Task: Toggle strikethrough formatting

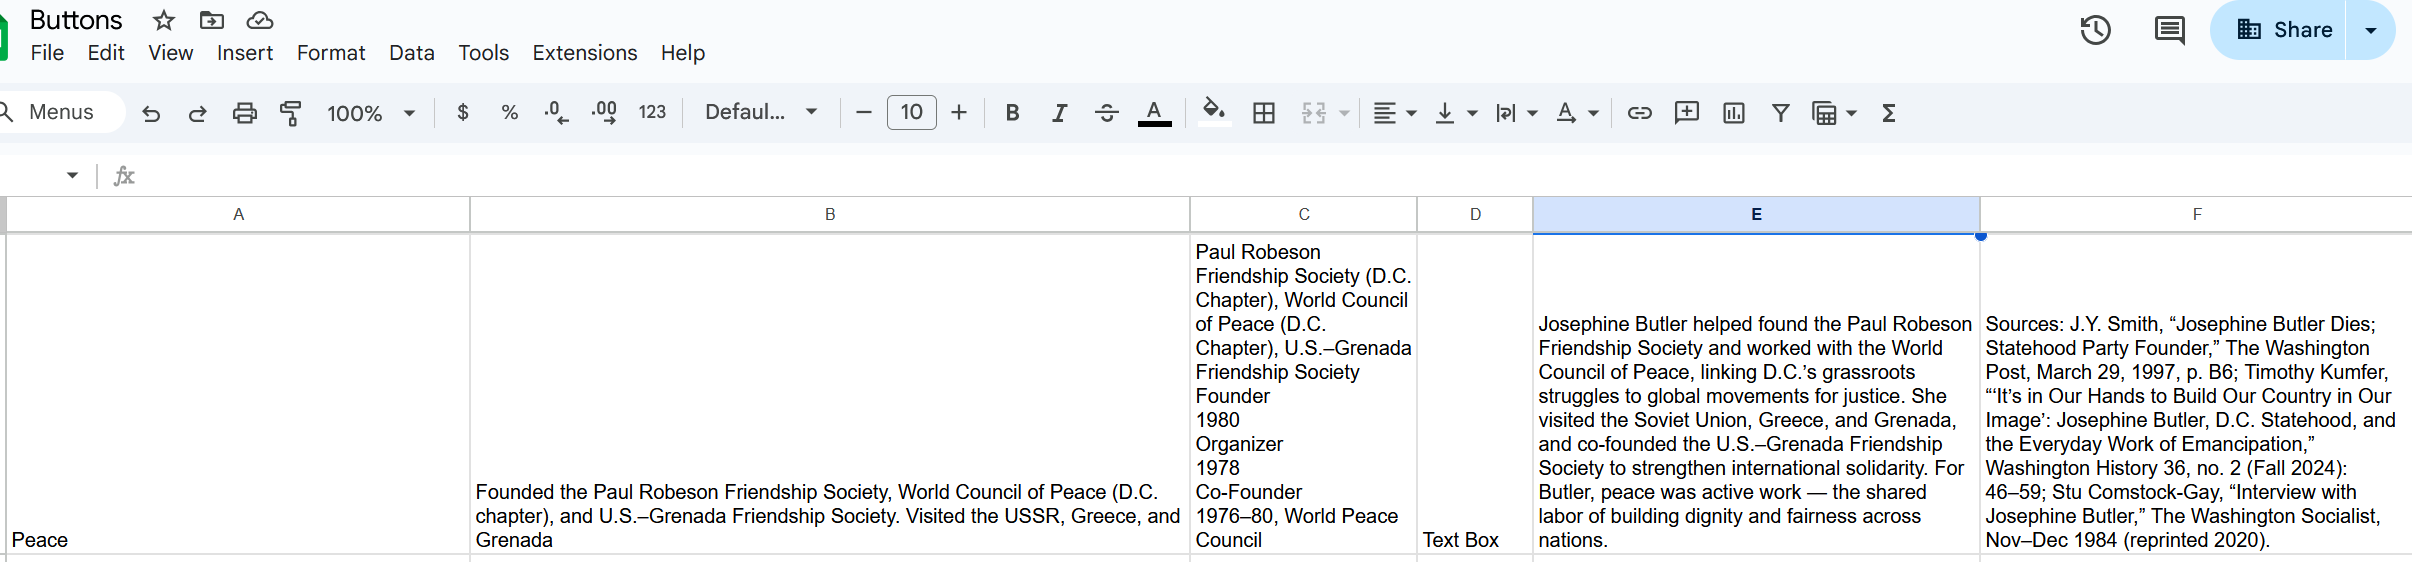Action: click(x=1106, y=113)
